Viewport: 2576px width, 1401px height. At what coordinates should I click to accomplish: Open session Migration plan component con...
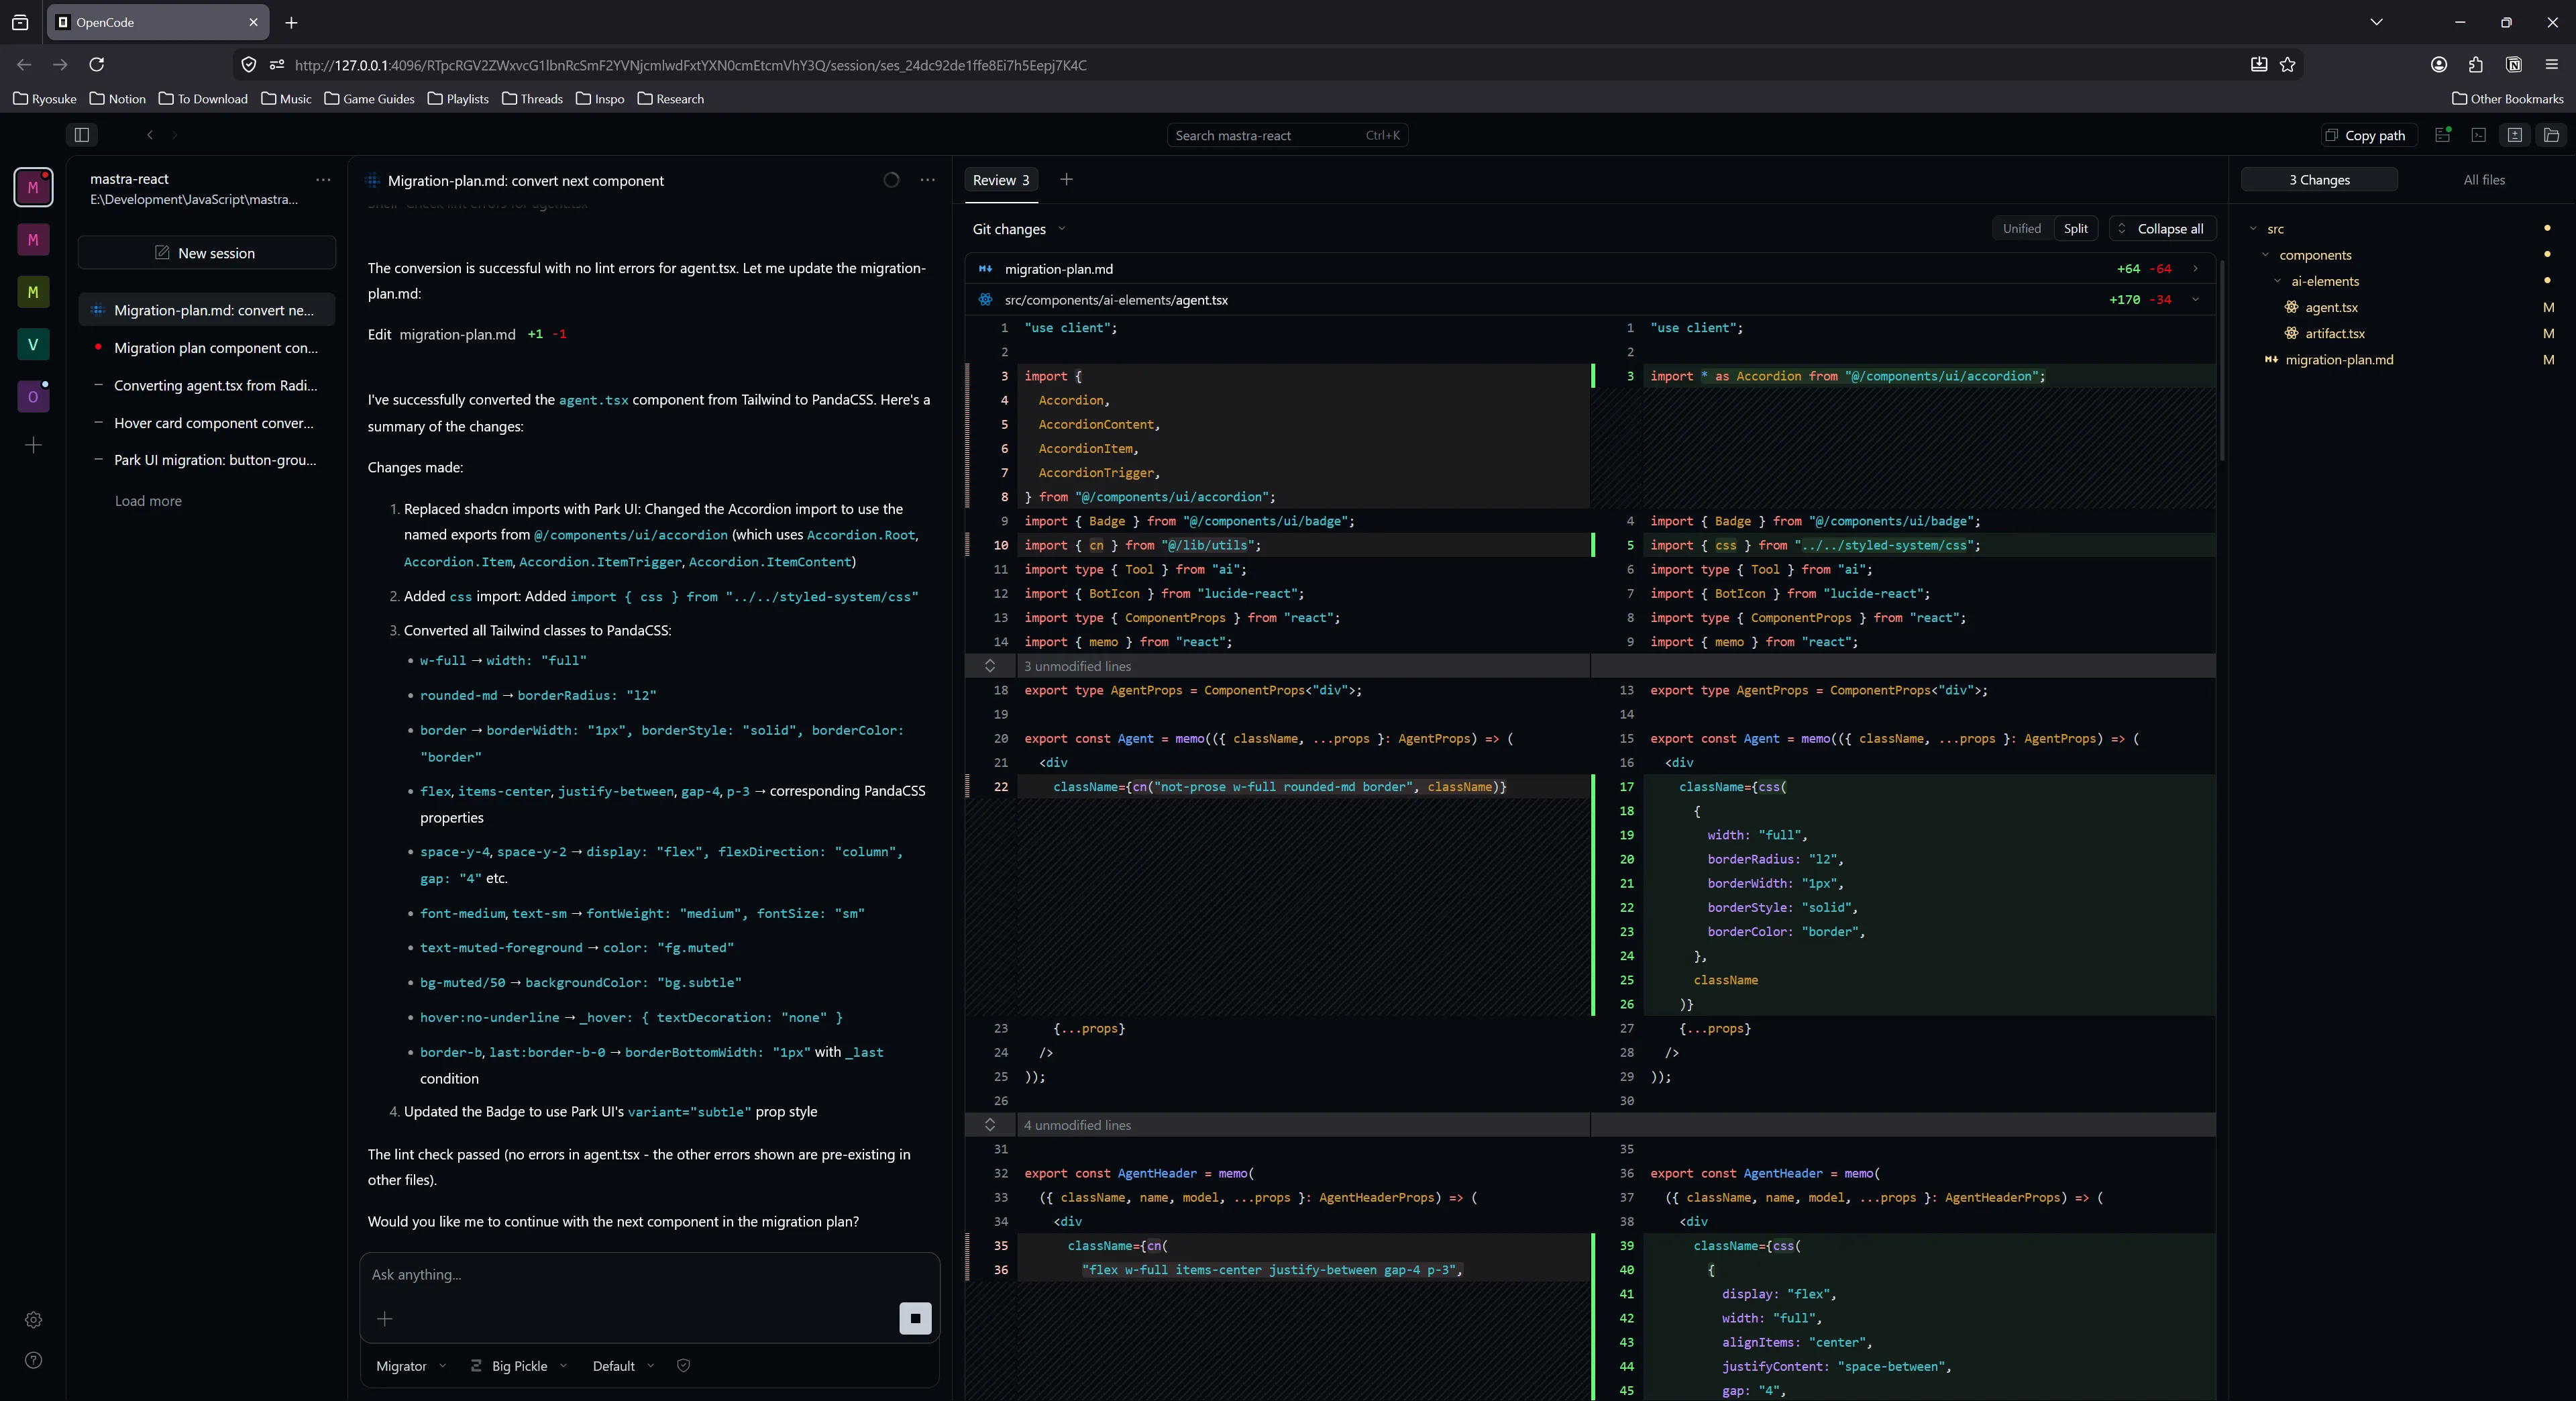pos(206,348)
